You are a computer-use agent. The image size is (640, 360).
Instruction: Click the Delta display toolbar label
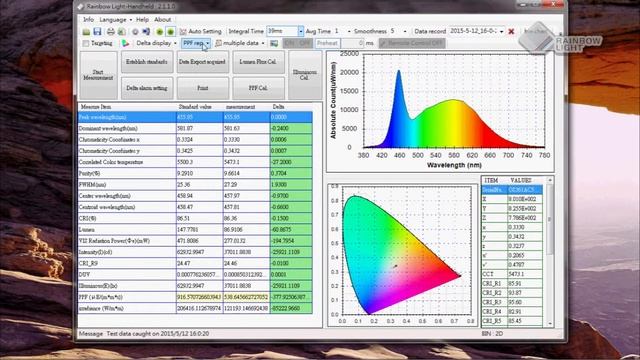[153, 43]
